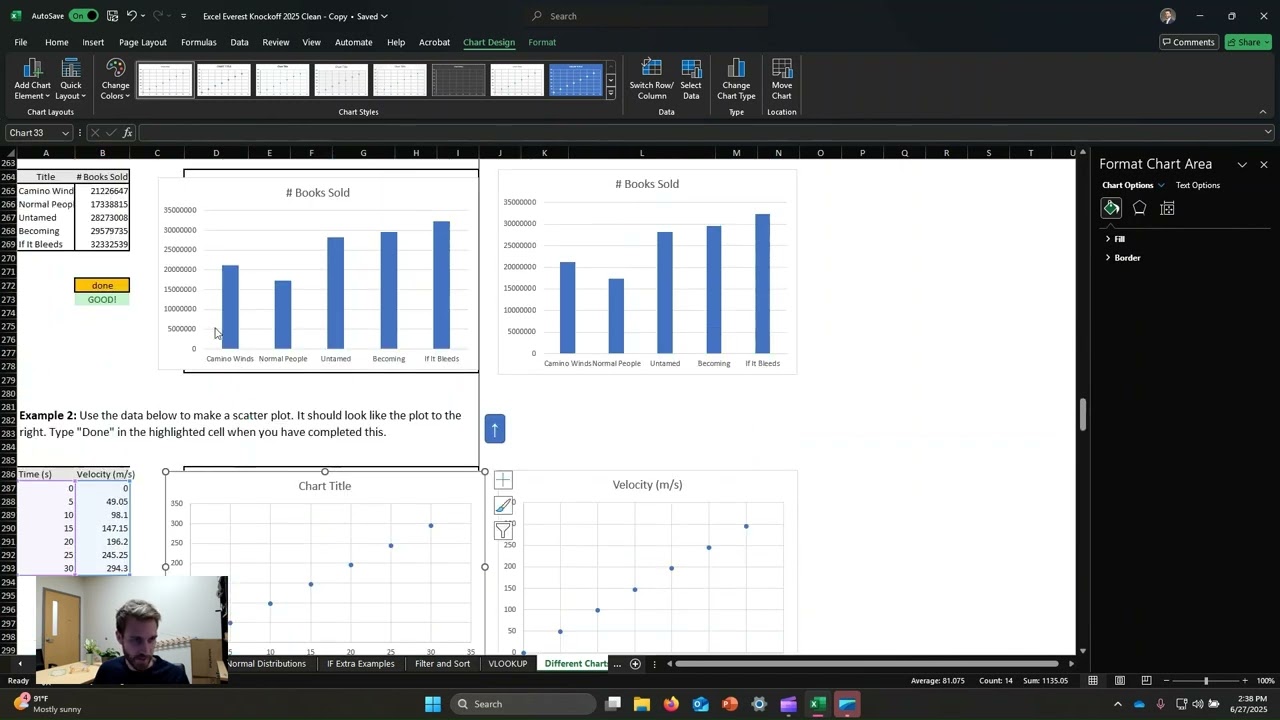This screenshot has height=720, width=1280.
Task: Select the dark chart style thumbnail
Action: (458, 80)
